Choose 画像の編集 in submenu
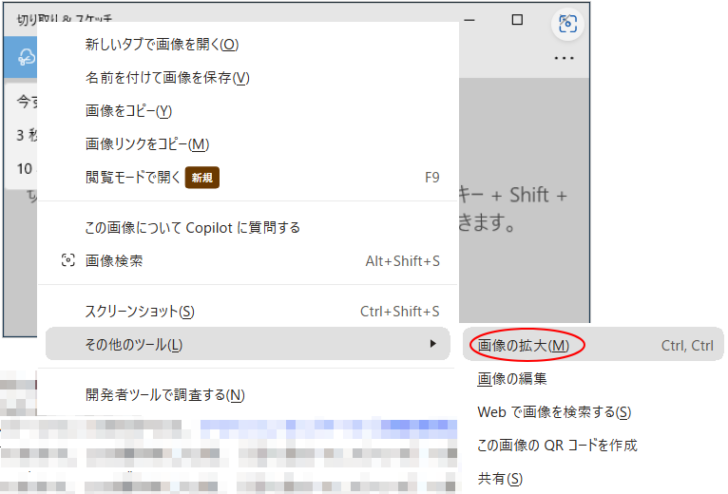The height and width of the screenshot is (494, 728). (593, 379)
